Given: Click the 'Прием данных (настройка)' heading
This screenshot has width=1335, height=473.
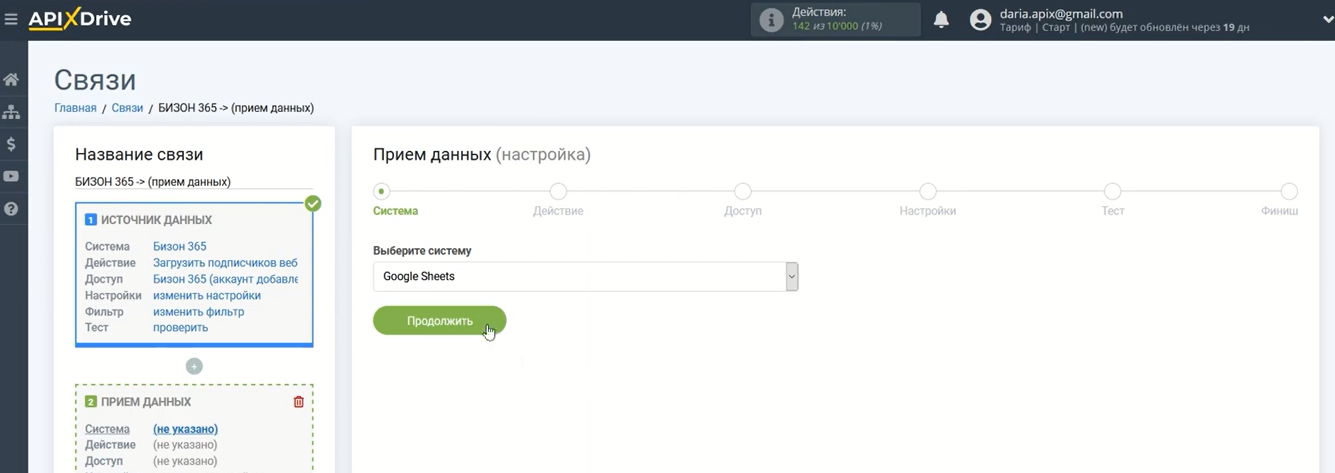Looking at the screenshot, I should click(x=482, y=155).
